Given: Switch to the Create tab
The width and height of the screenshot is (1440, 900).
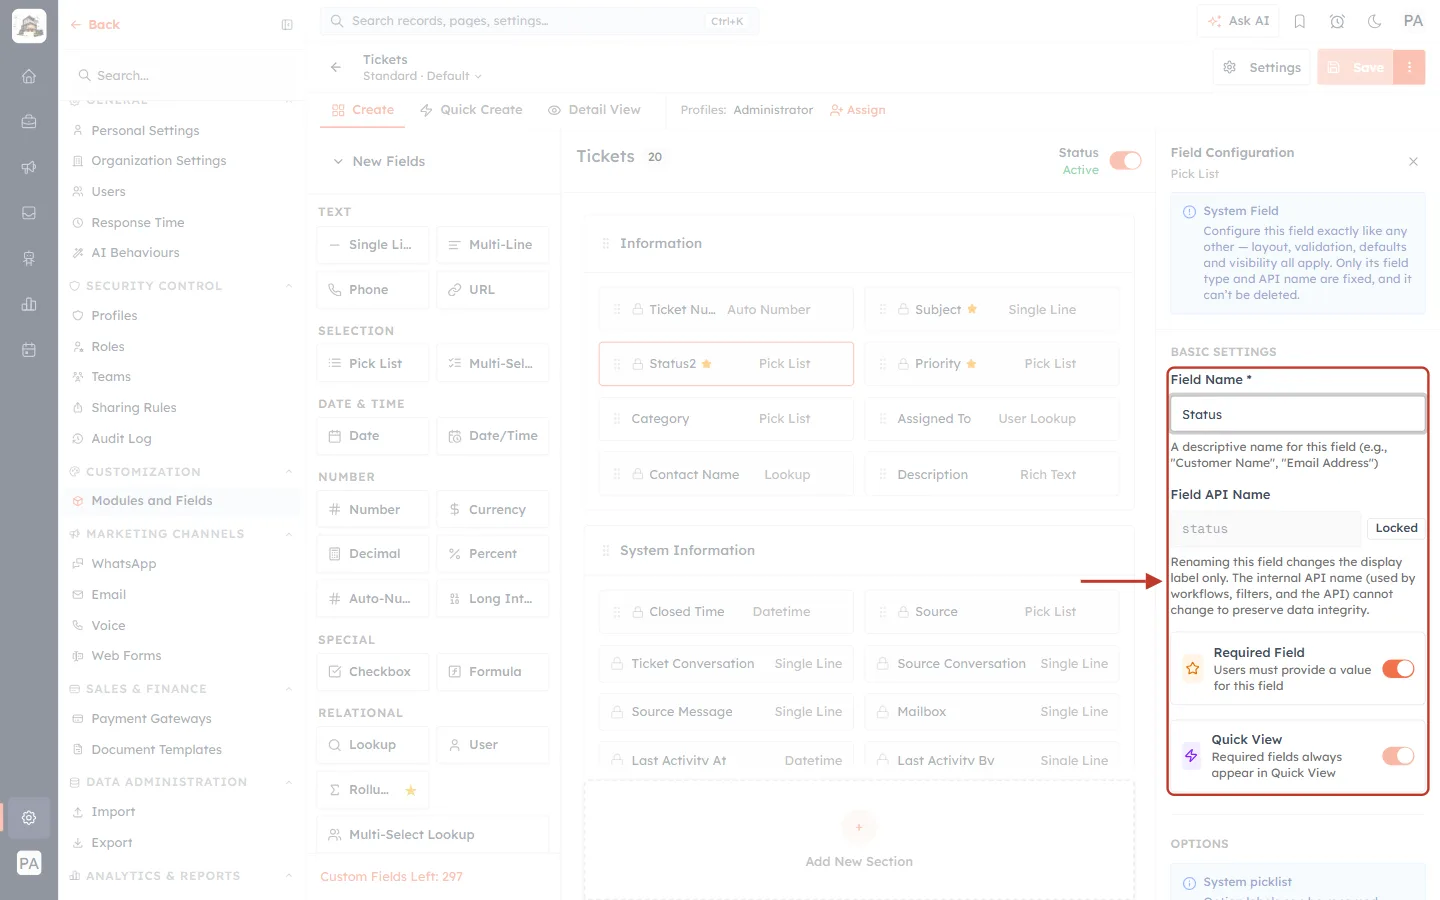Looking at the screenshot, I should click(363, 110).
